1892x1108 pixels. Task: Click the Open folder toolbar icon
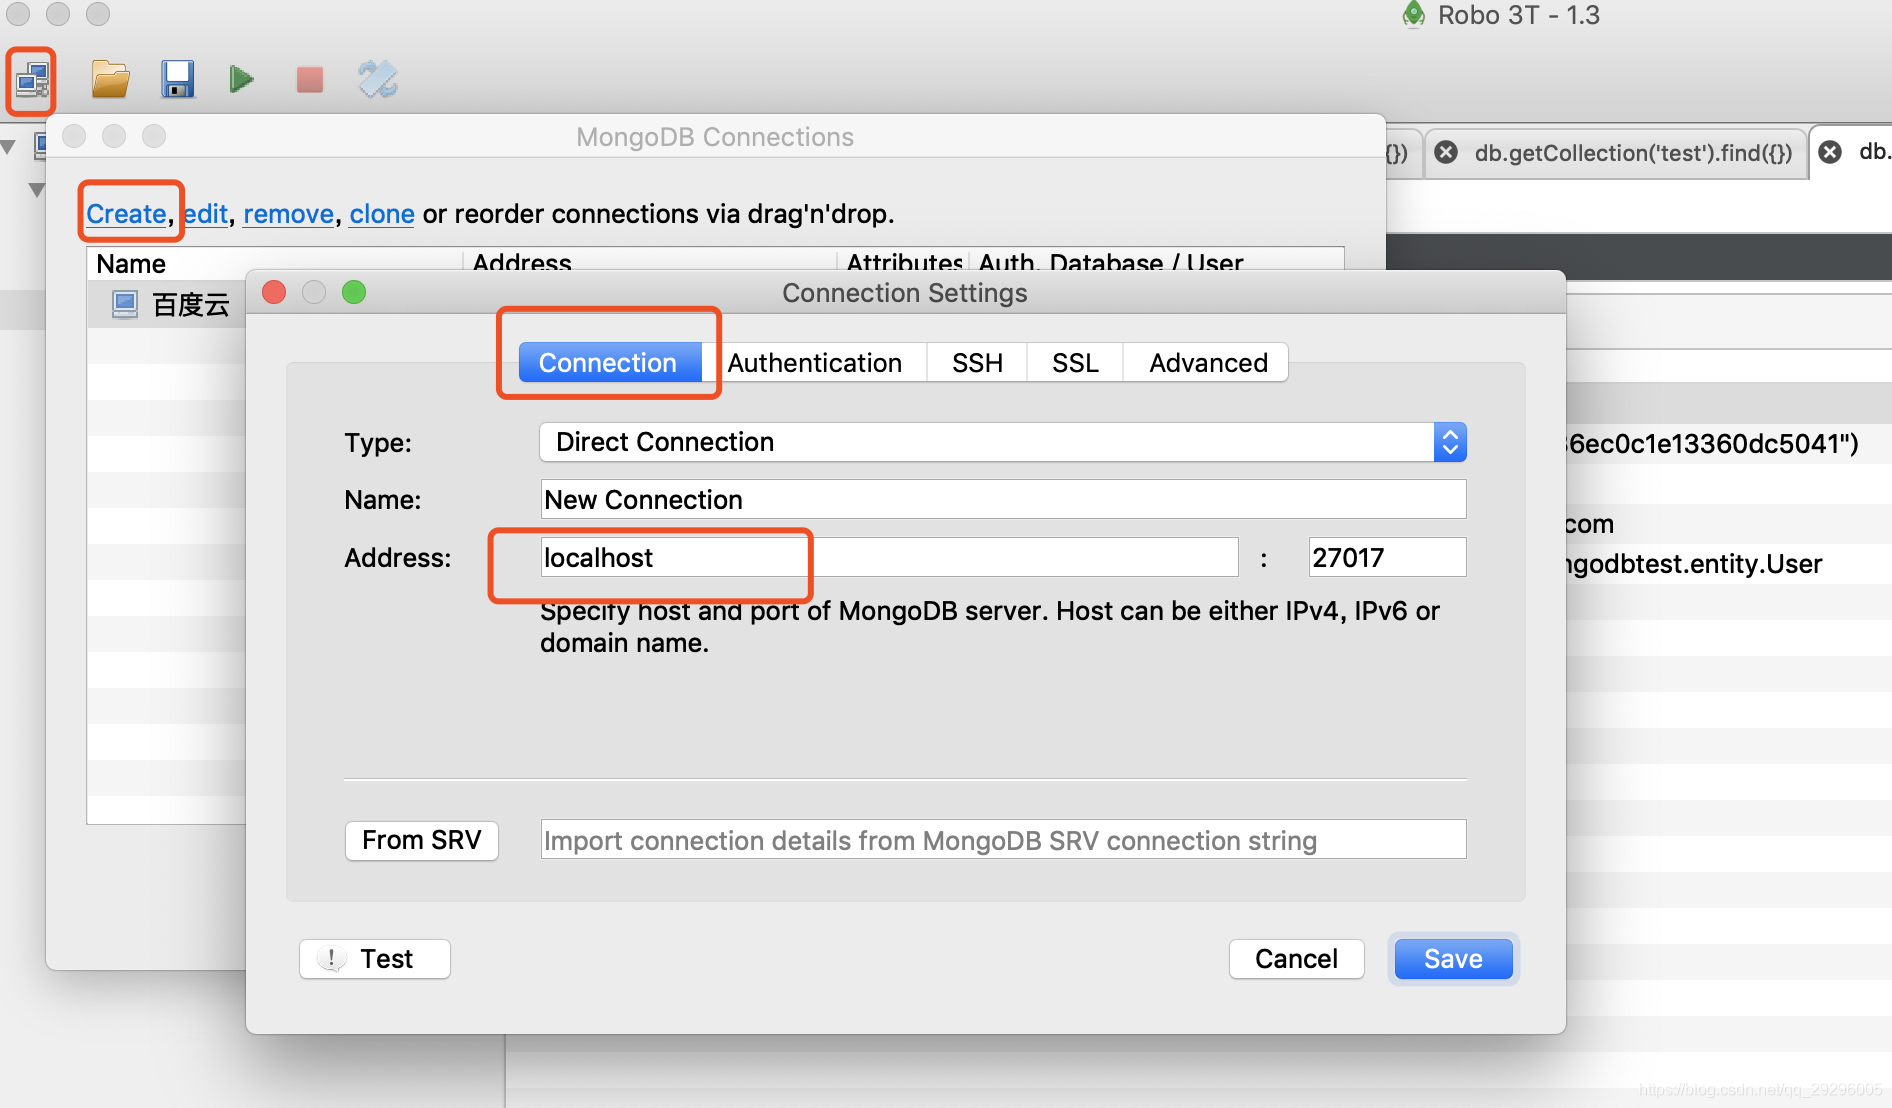coord(110,79)
